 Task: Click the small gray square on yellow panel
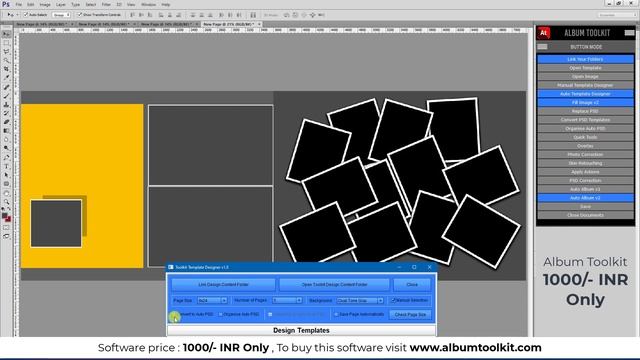[56, 223]
